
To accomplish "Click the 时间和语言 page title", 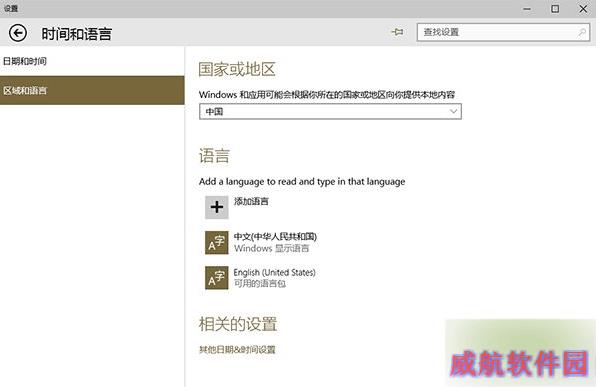I will (77, 34).
